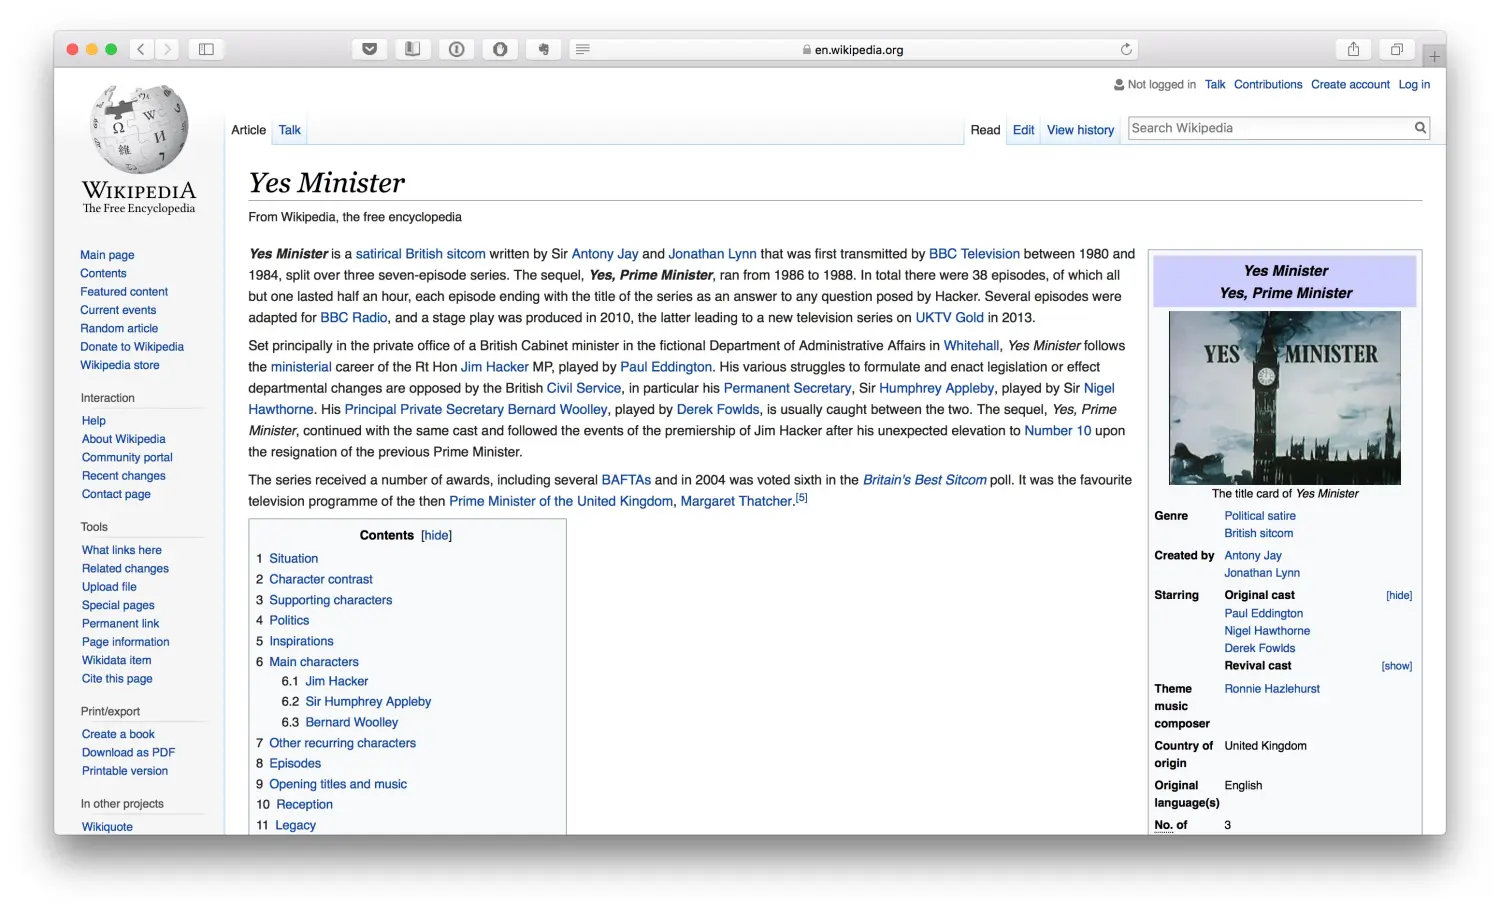Click the Number 10 link
This screenshot has height=912, width=1500.
[x=1057, y=431]
